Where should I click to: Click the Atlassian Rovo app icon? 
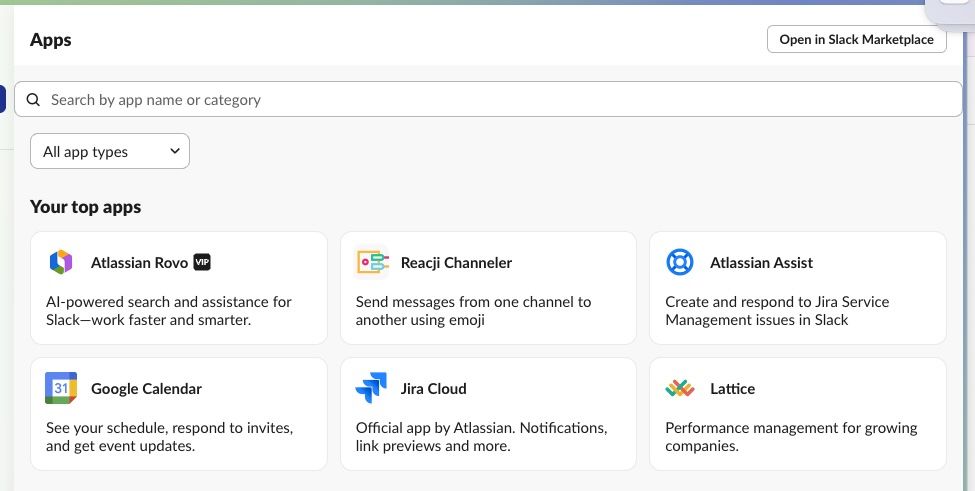click(x=61, y=262)
